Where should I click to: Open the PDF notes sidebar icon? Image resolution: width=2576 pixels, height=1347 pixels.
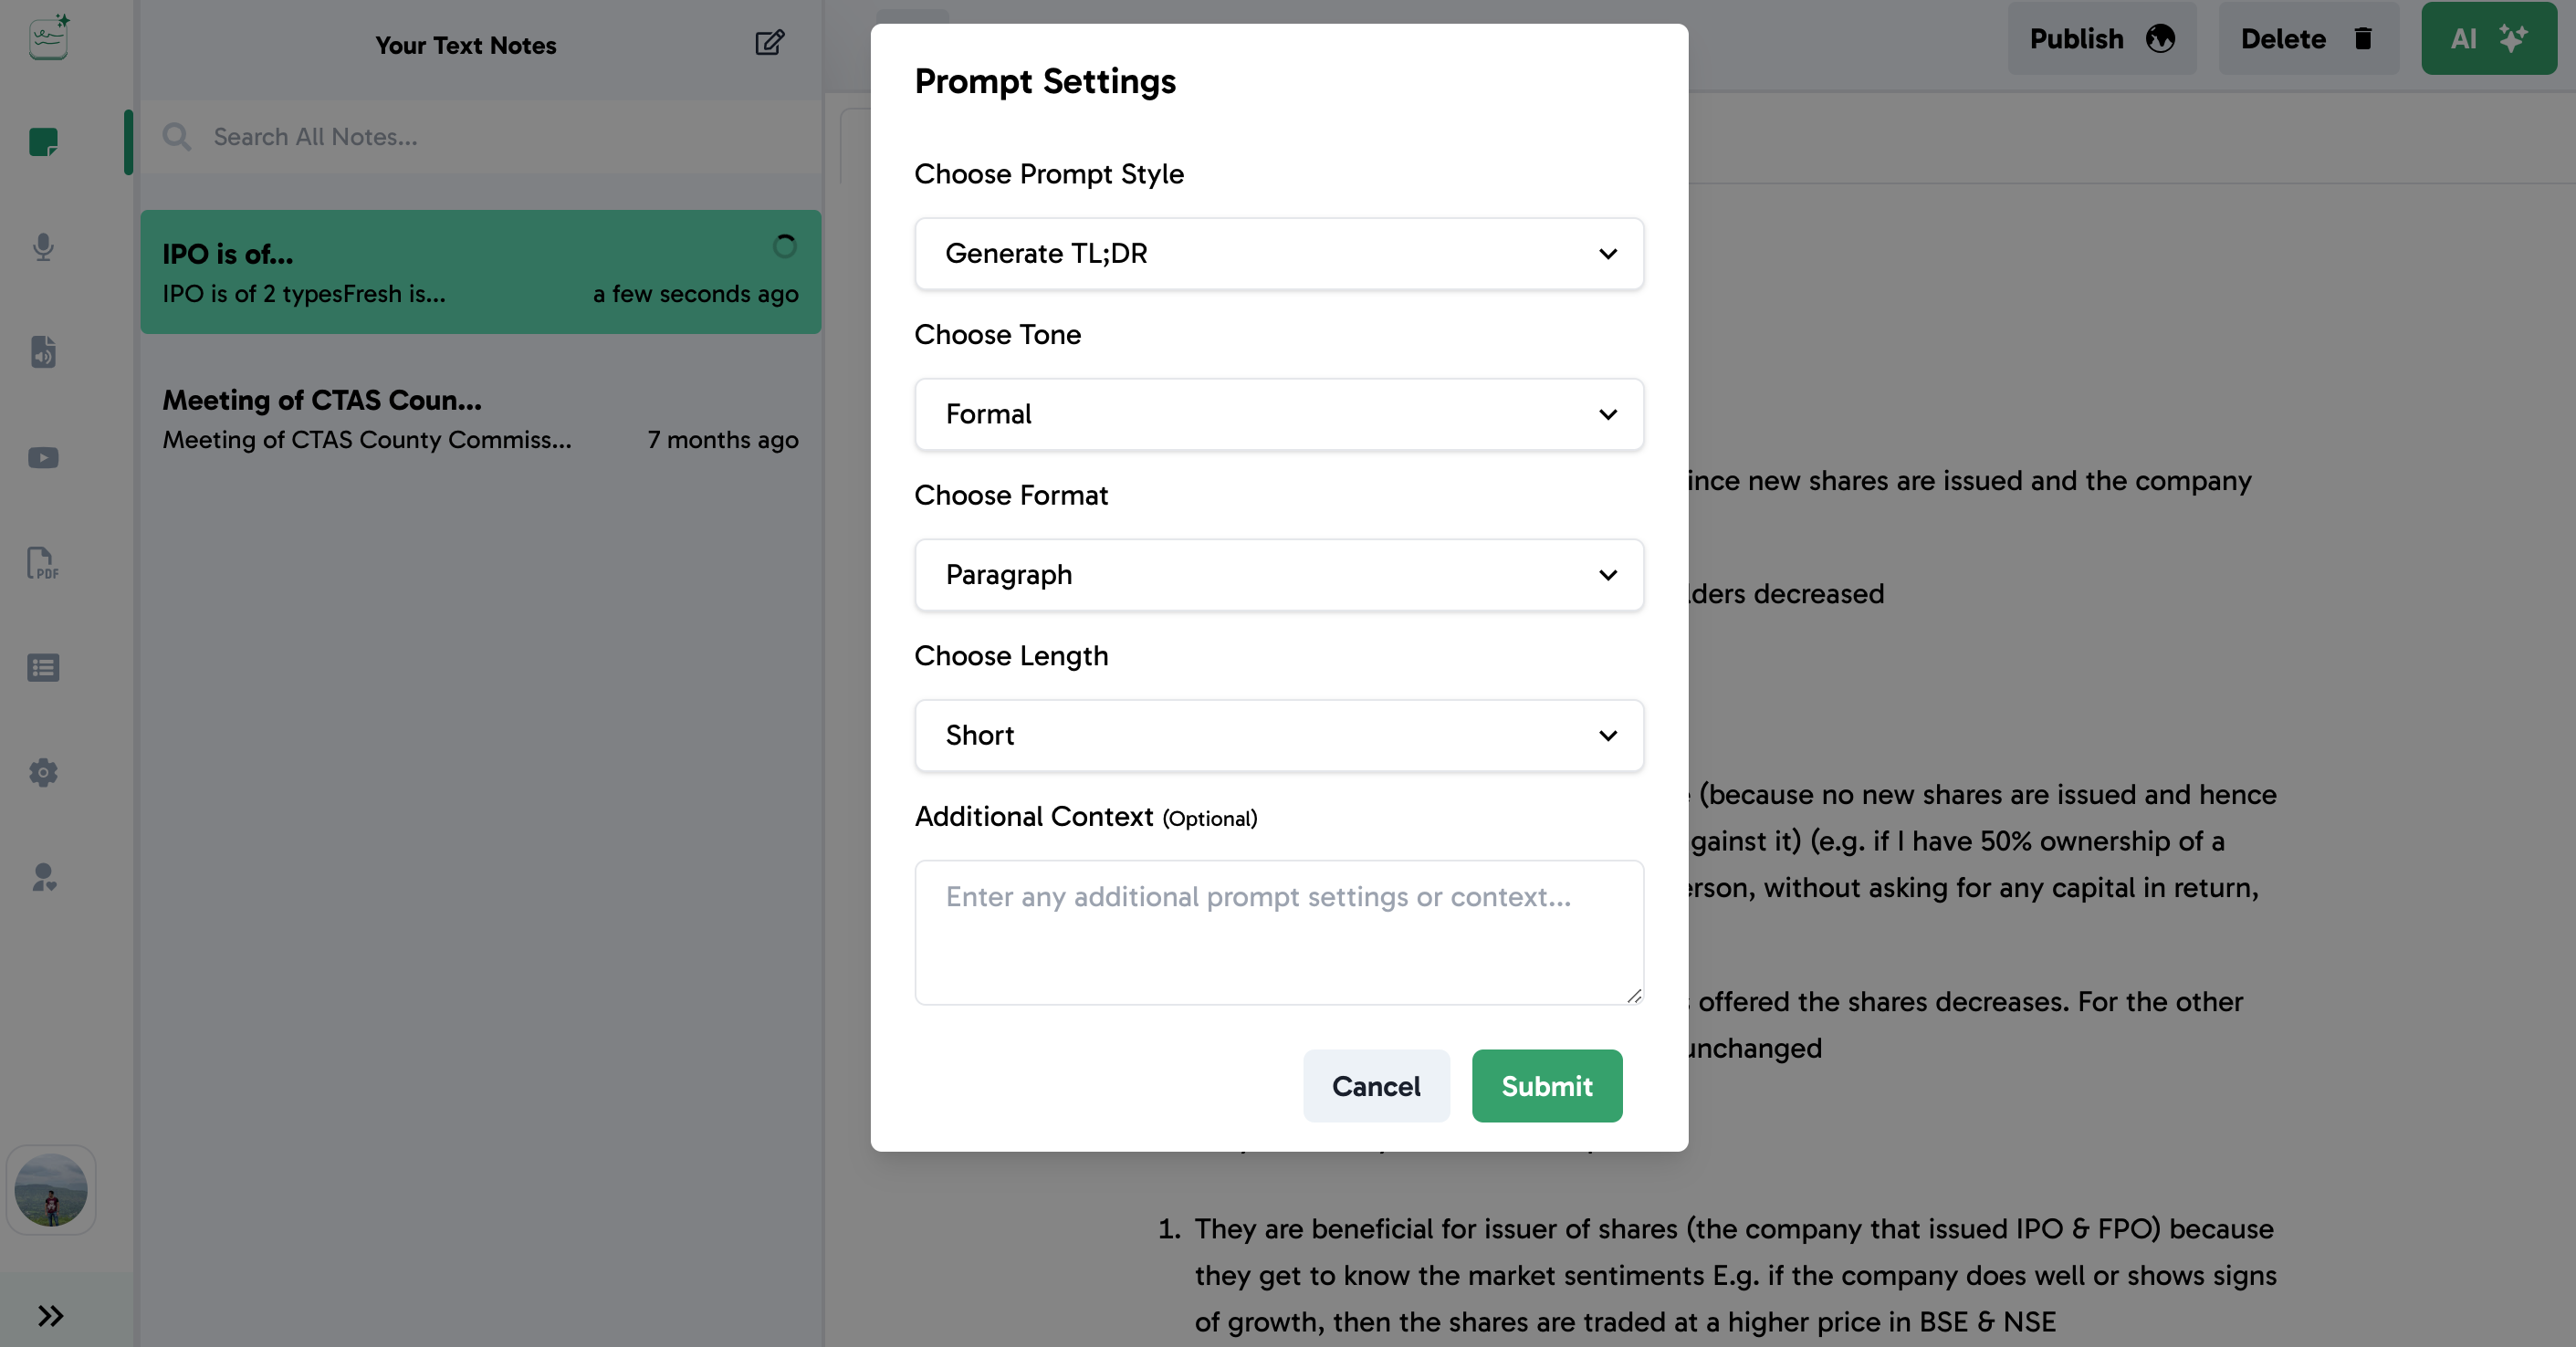43,563
